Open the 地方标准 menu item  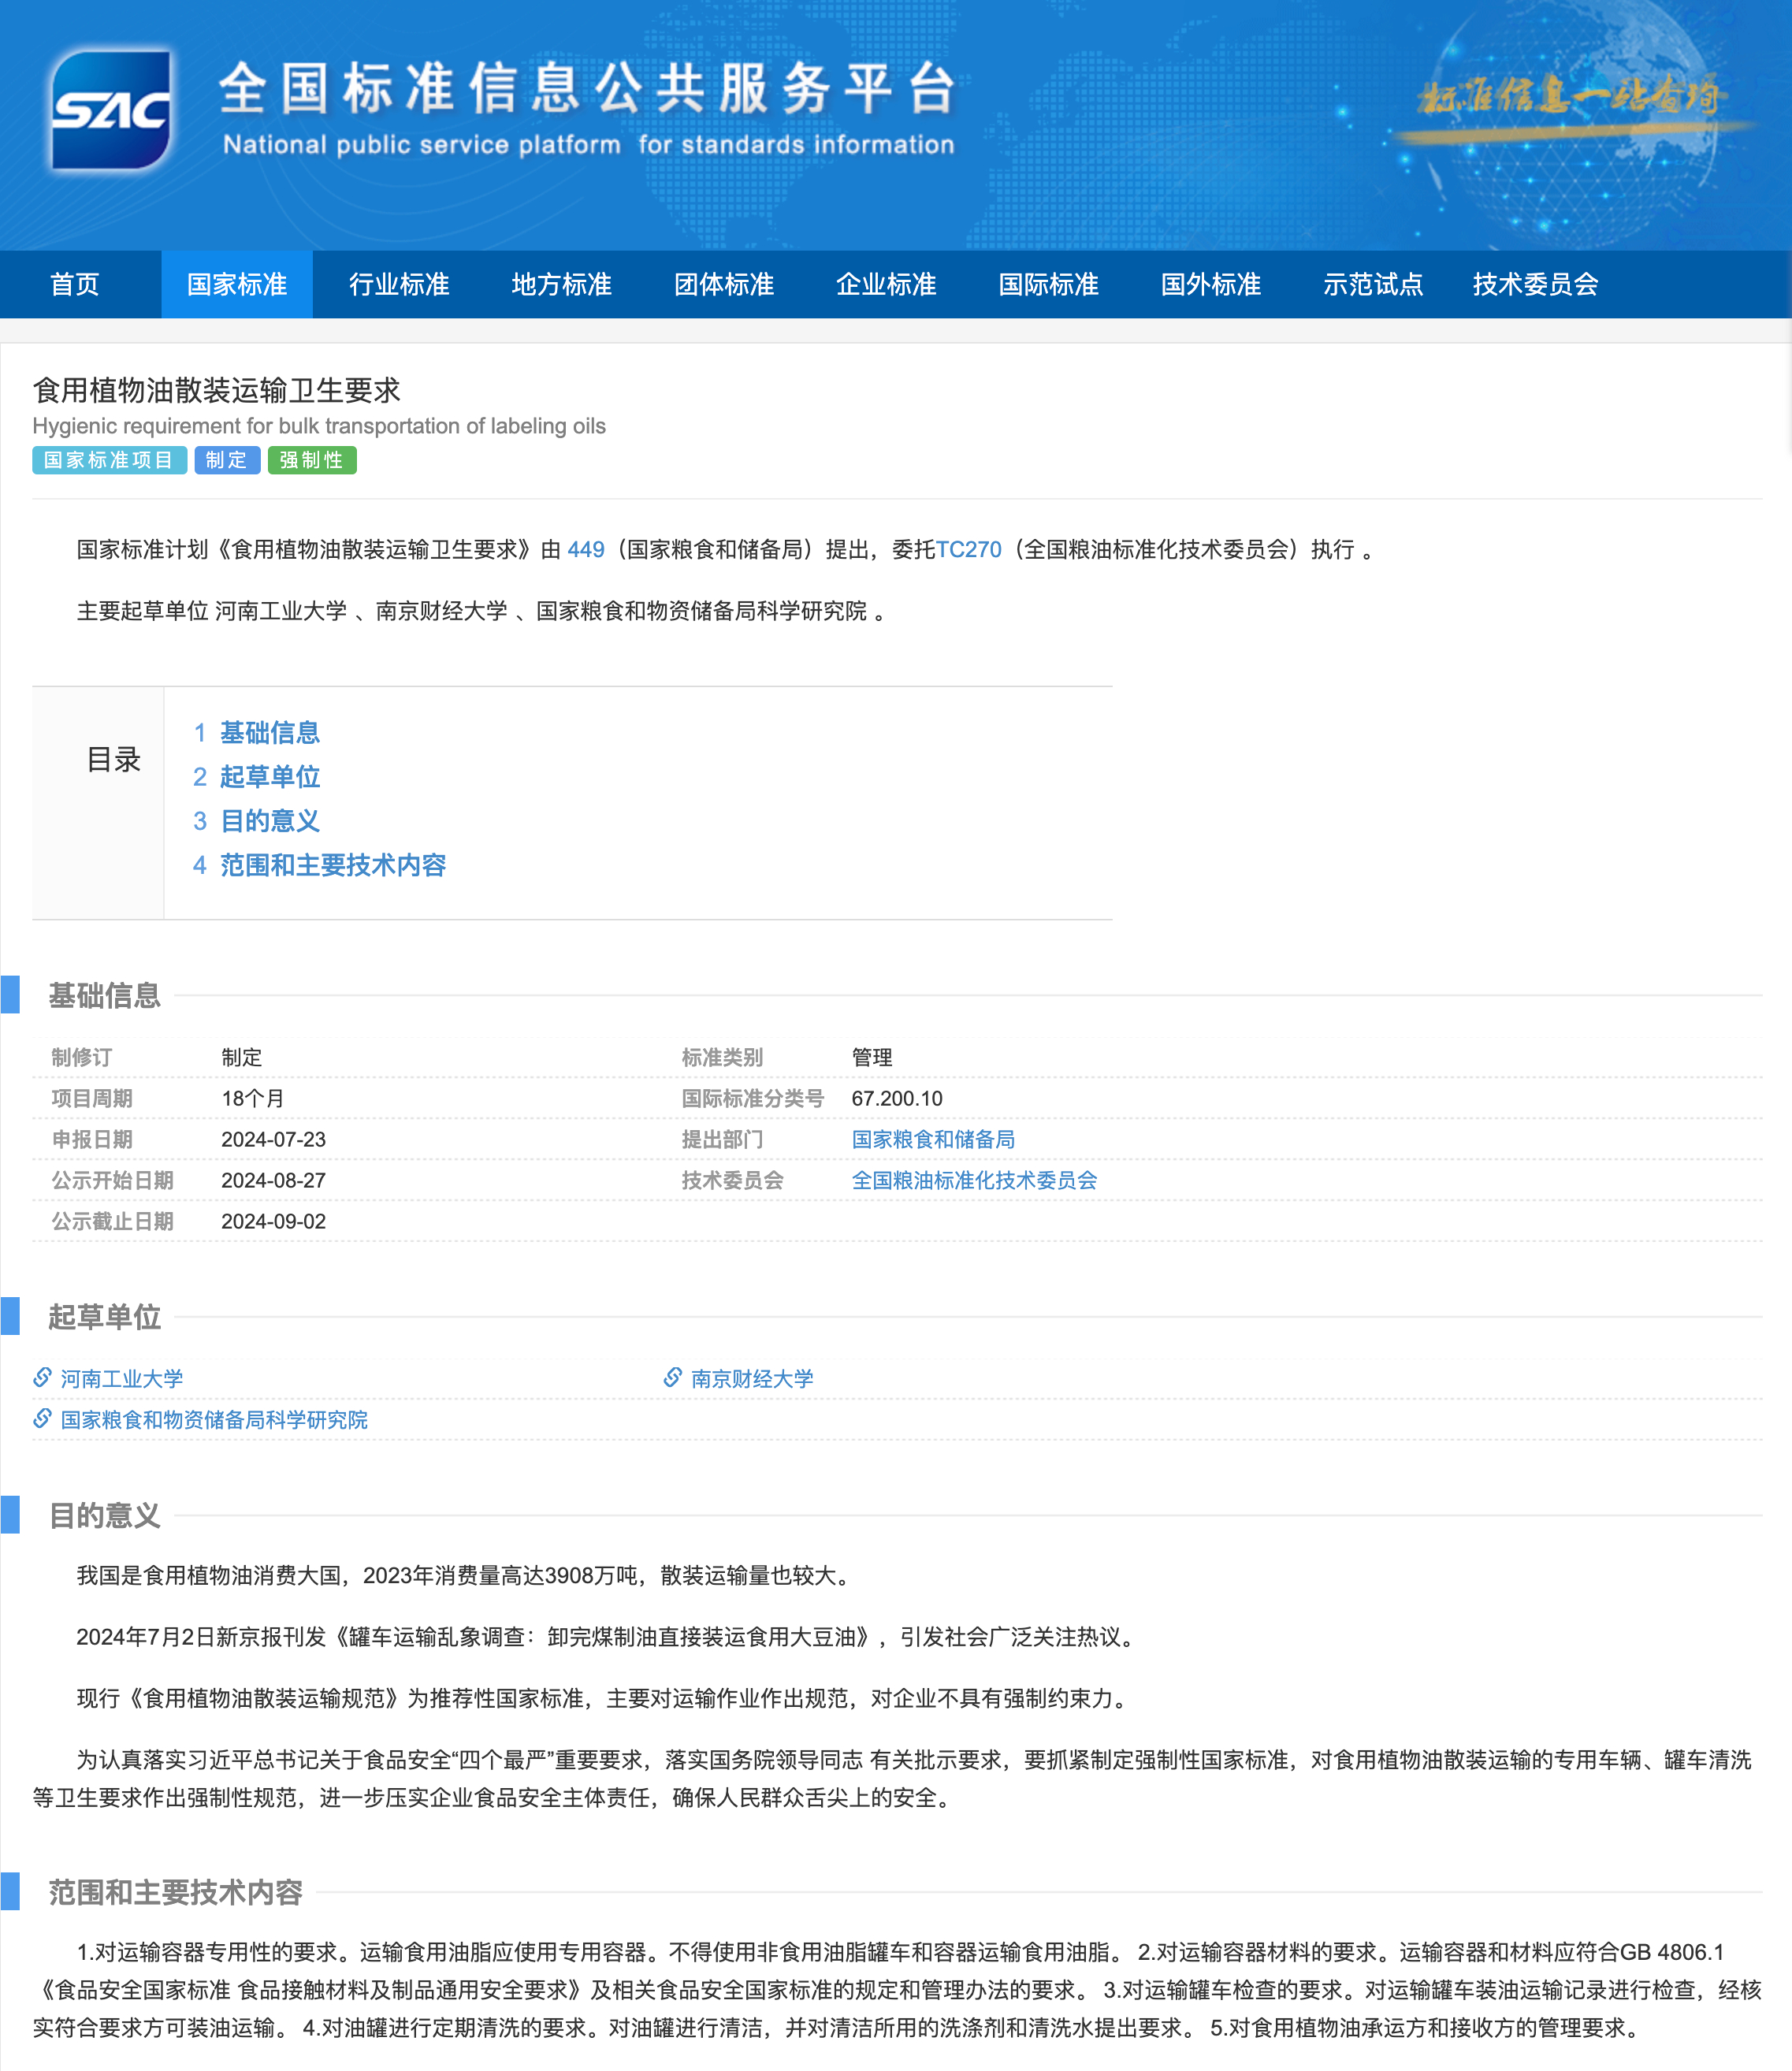point(561,284)
